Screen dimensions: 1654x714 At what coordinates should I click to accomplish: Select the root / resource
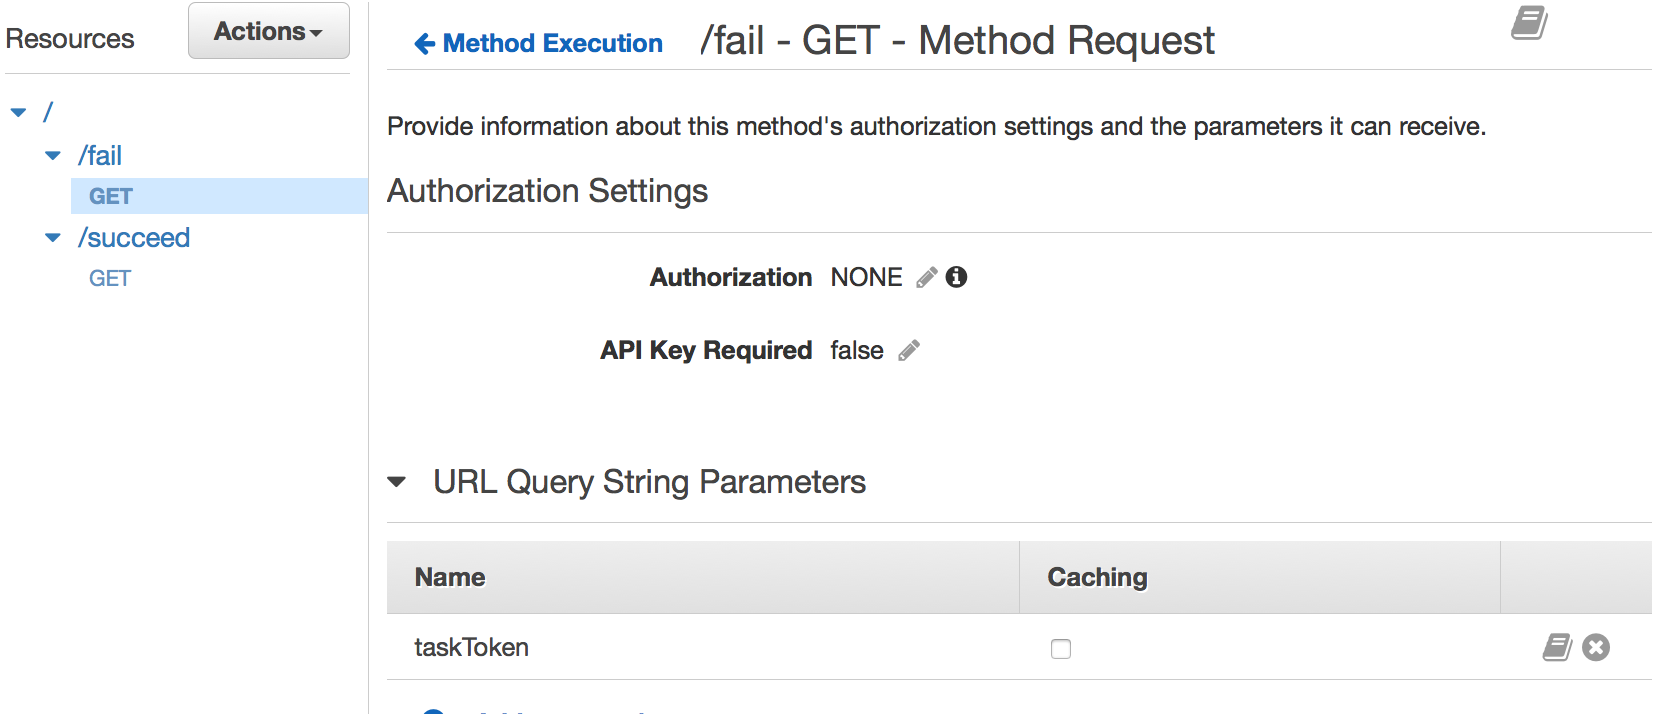point(47,112)
